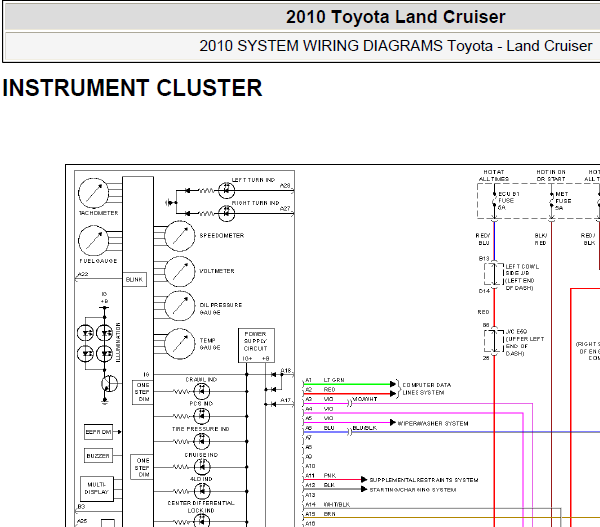
Task: Click the starting/charging system arrowhead
Action: (x=364, y=489)
